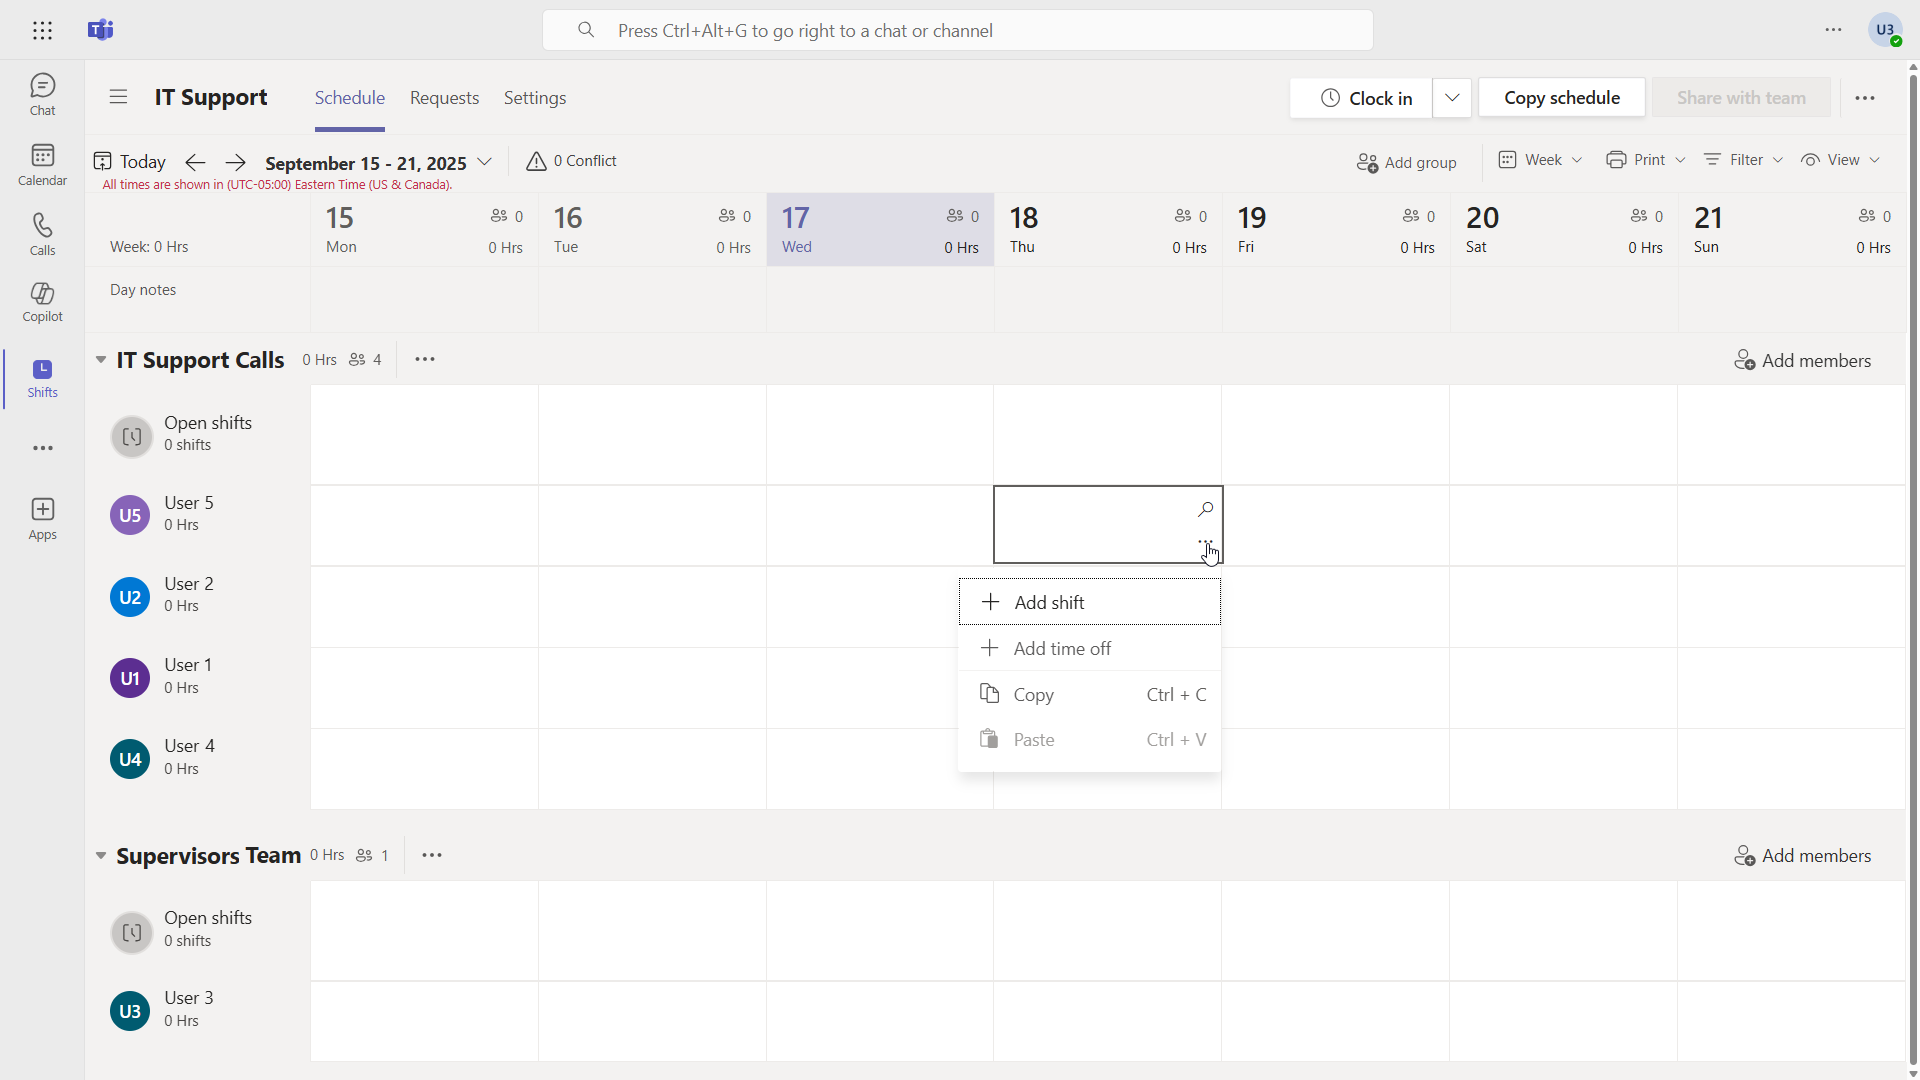Click the Copy schedule button
Screen dimensions: 1920x1080
tap(1561, 98)
